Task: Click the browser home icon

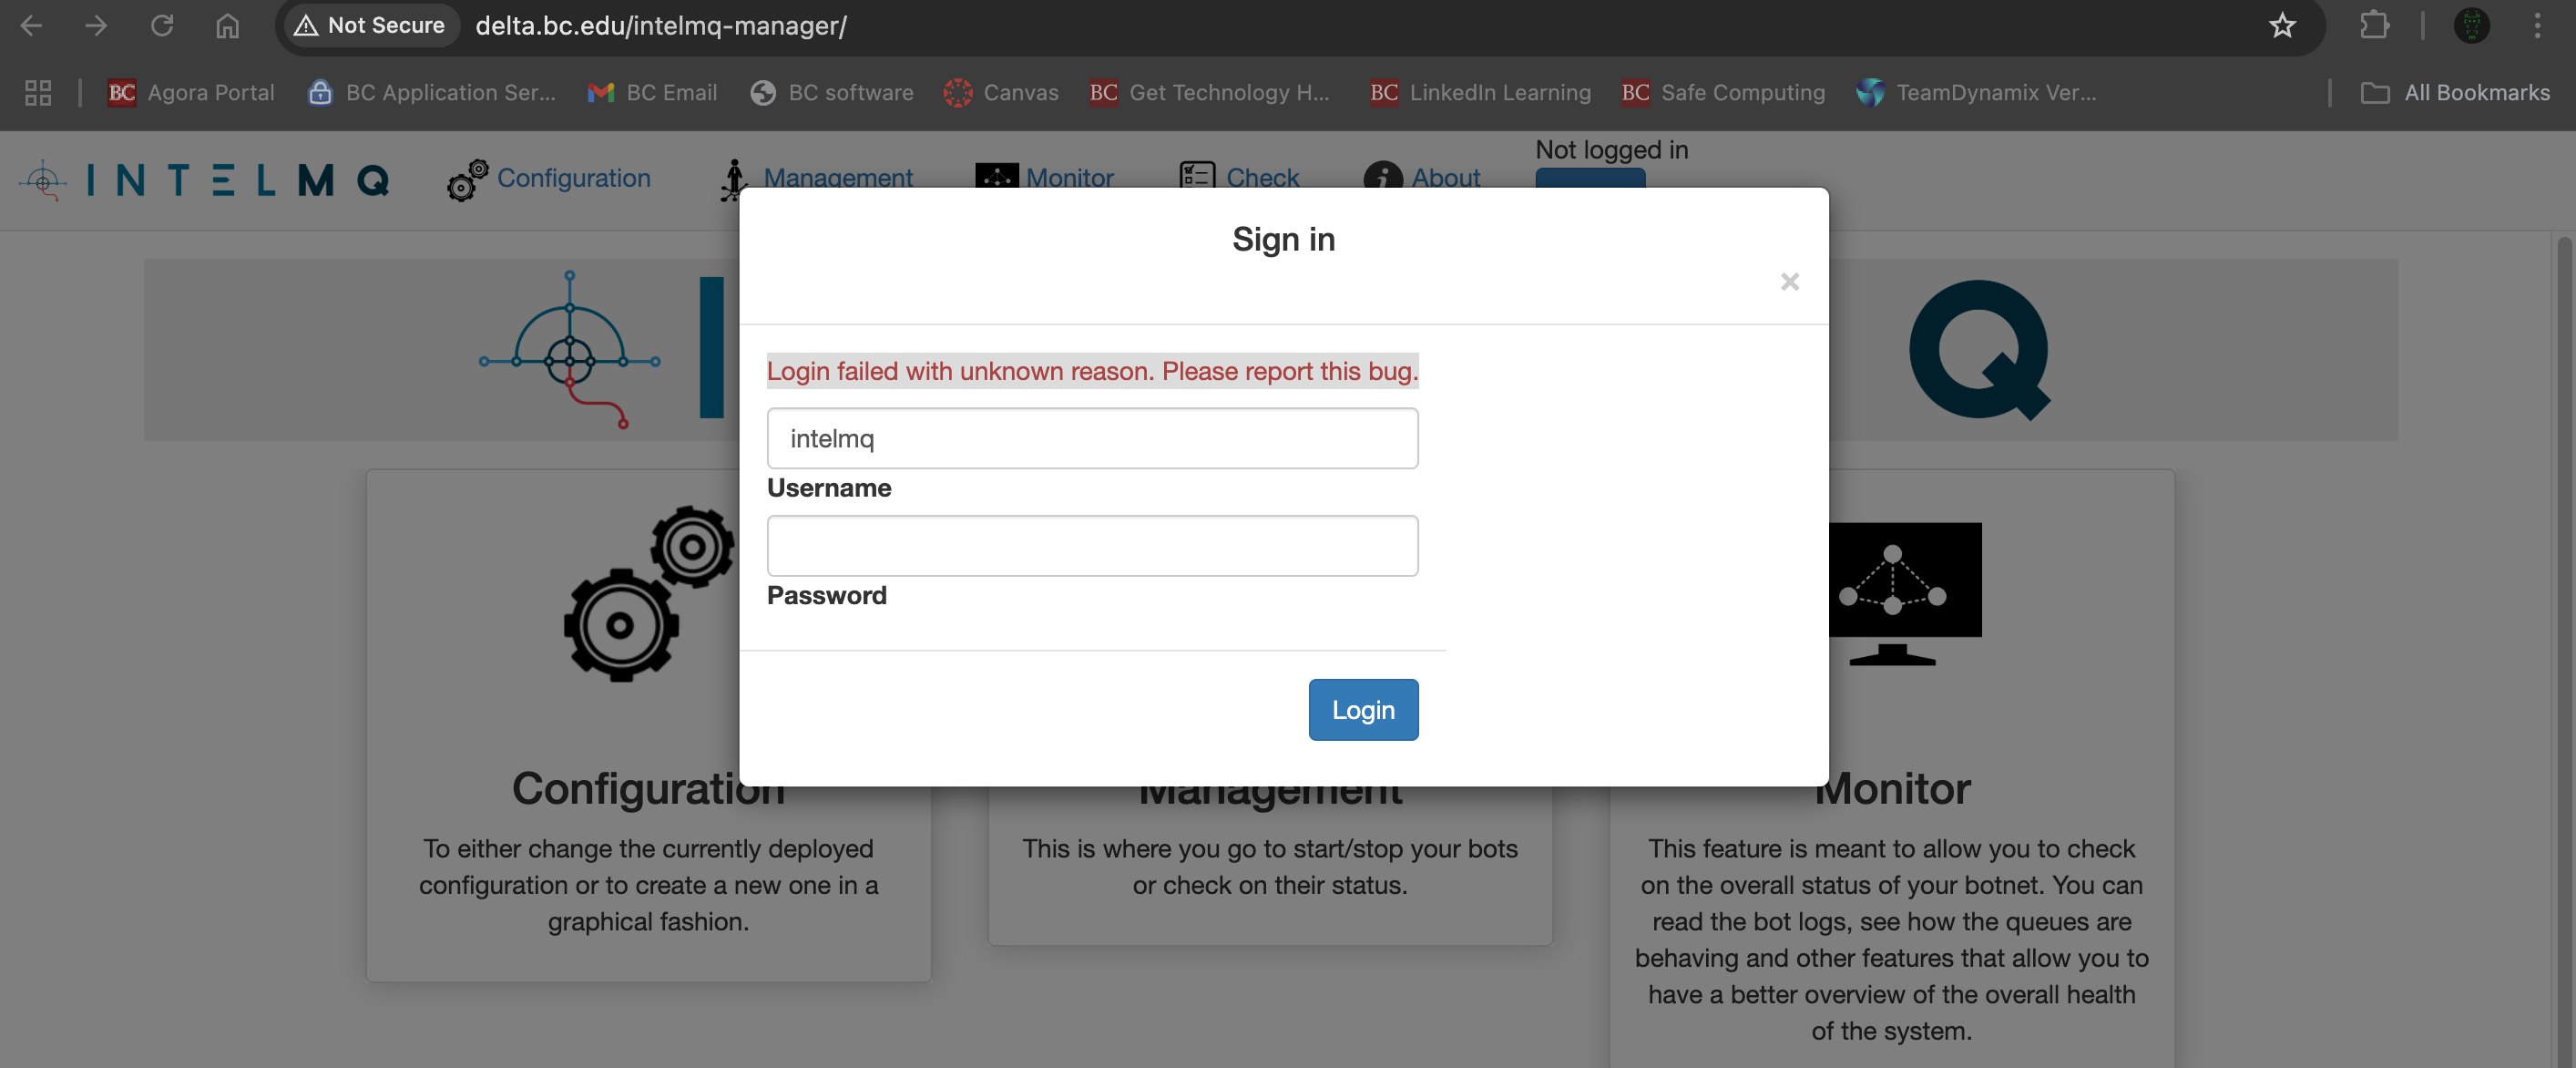Action: point(228,25)
